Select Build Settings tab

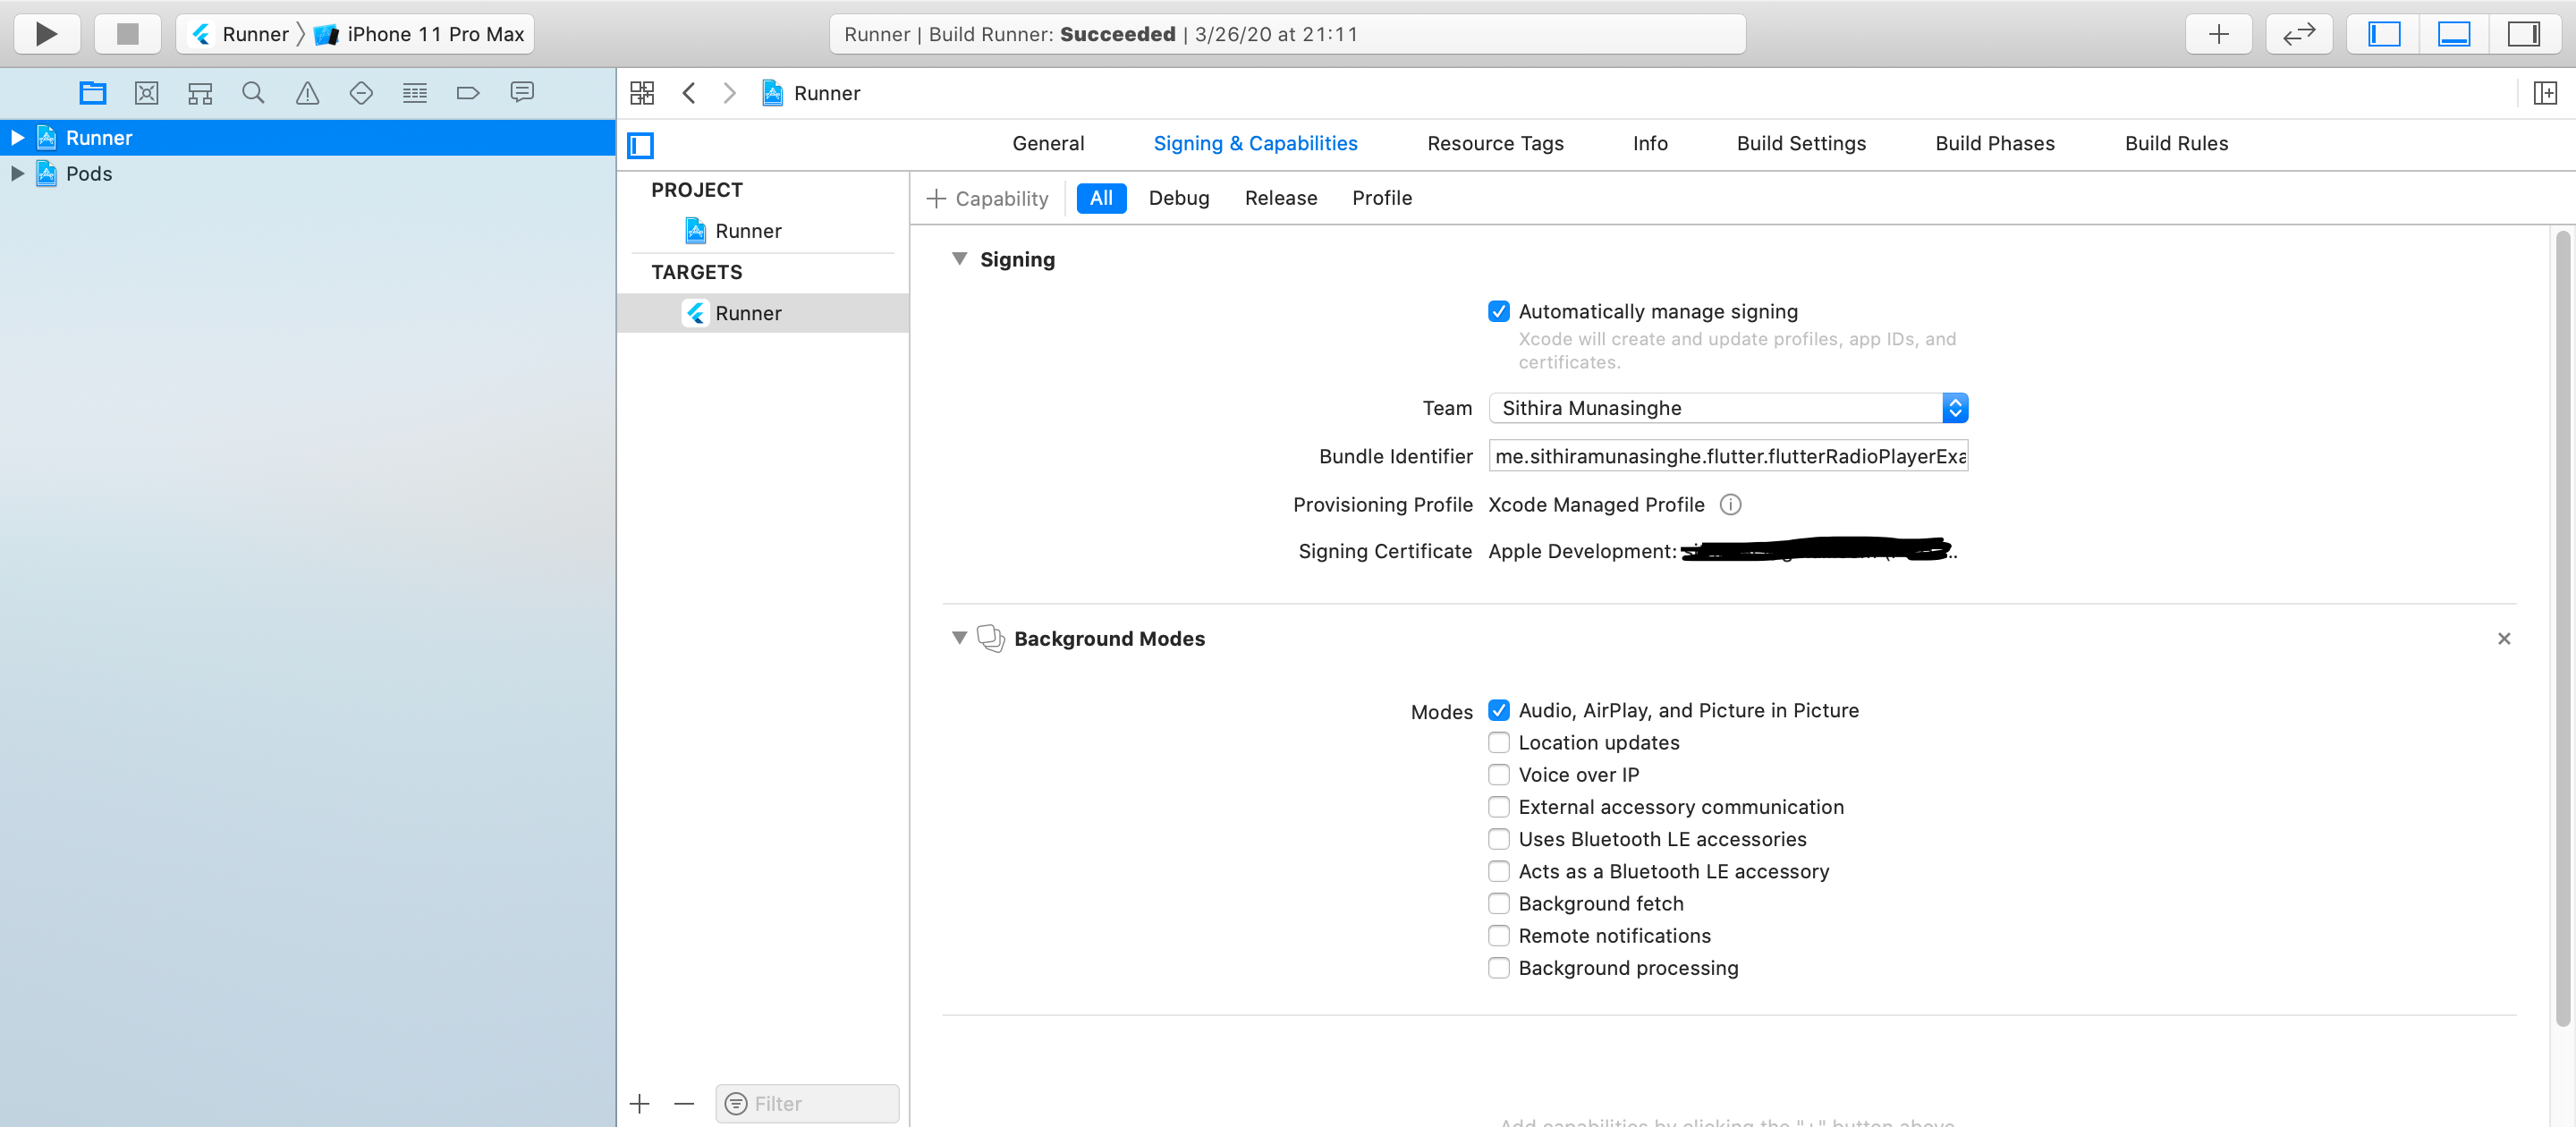tap(1801, 143)
